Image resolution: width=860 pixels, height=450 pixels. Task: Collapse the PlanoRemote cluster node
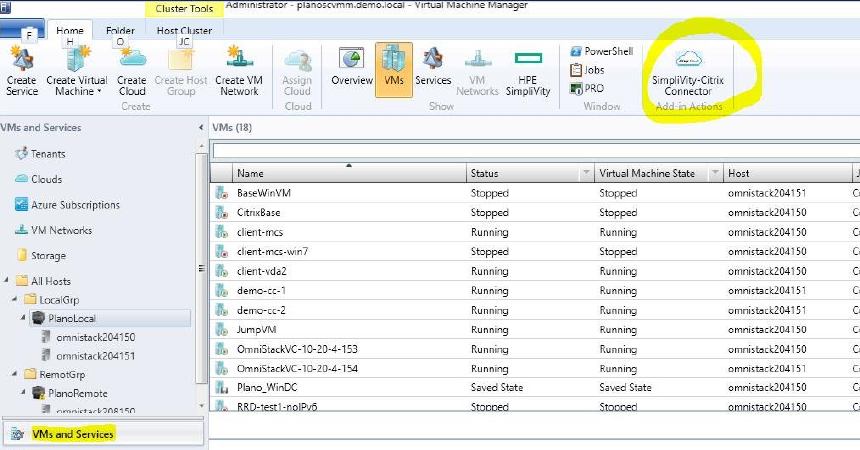pyautogui.click(x=23, y=392)
